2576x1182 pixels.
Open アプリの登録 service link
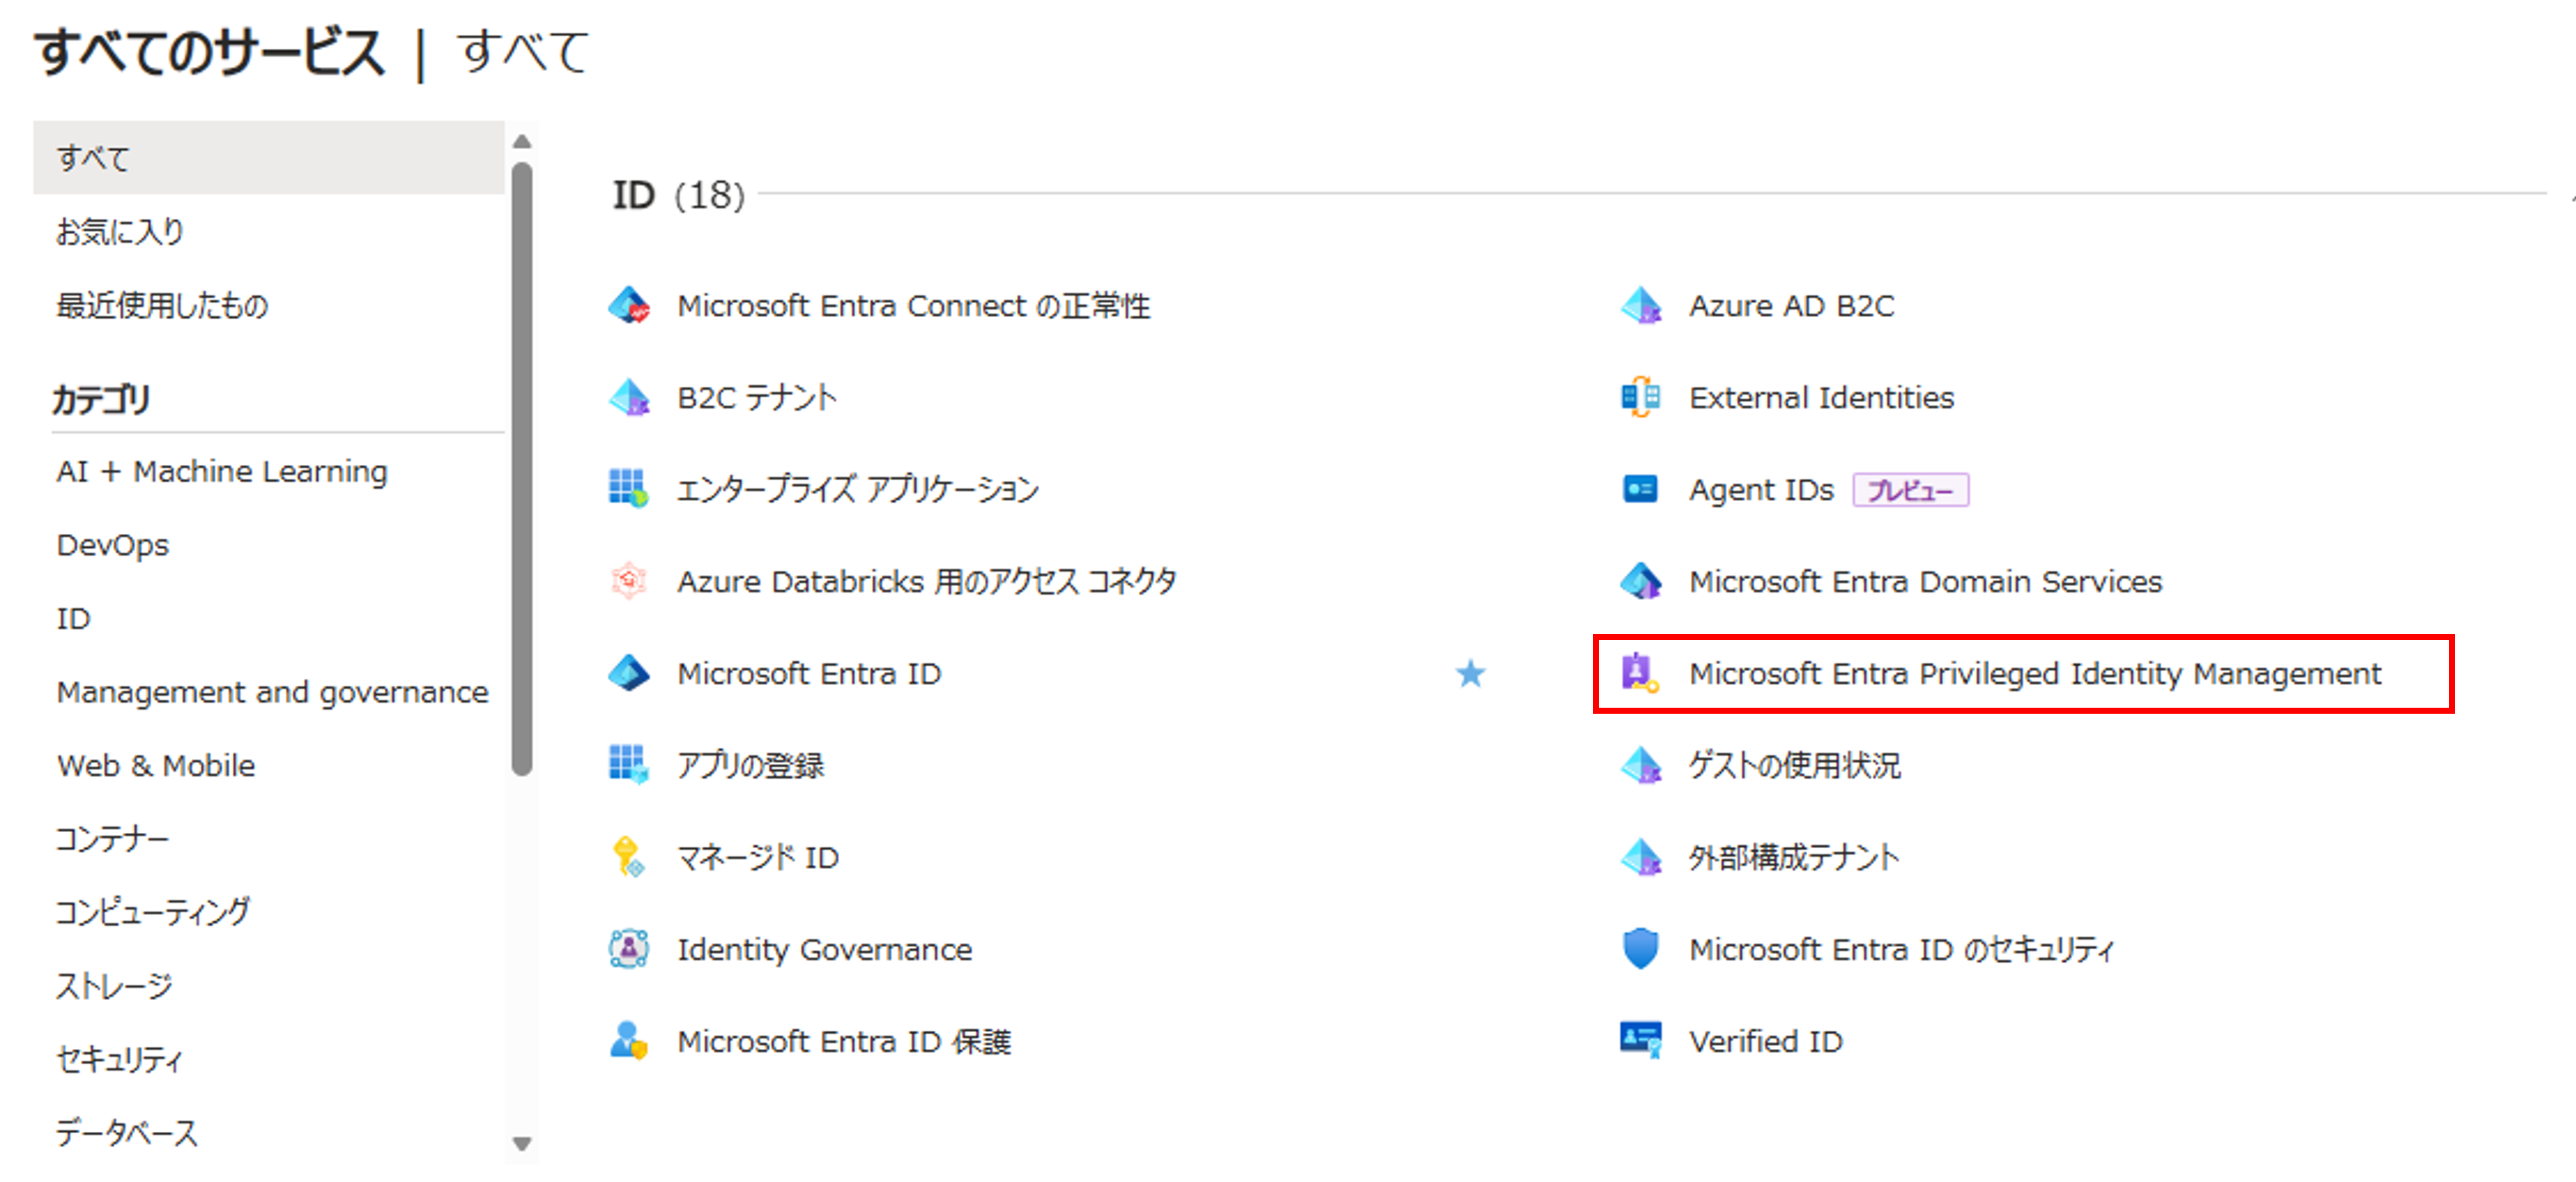(x=751, y=765)
